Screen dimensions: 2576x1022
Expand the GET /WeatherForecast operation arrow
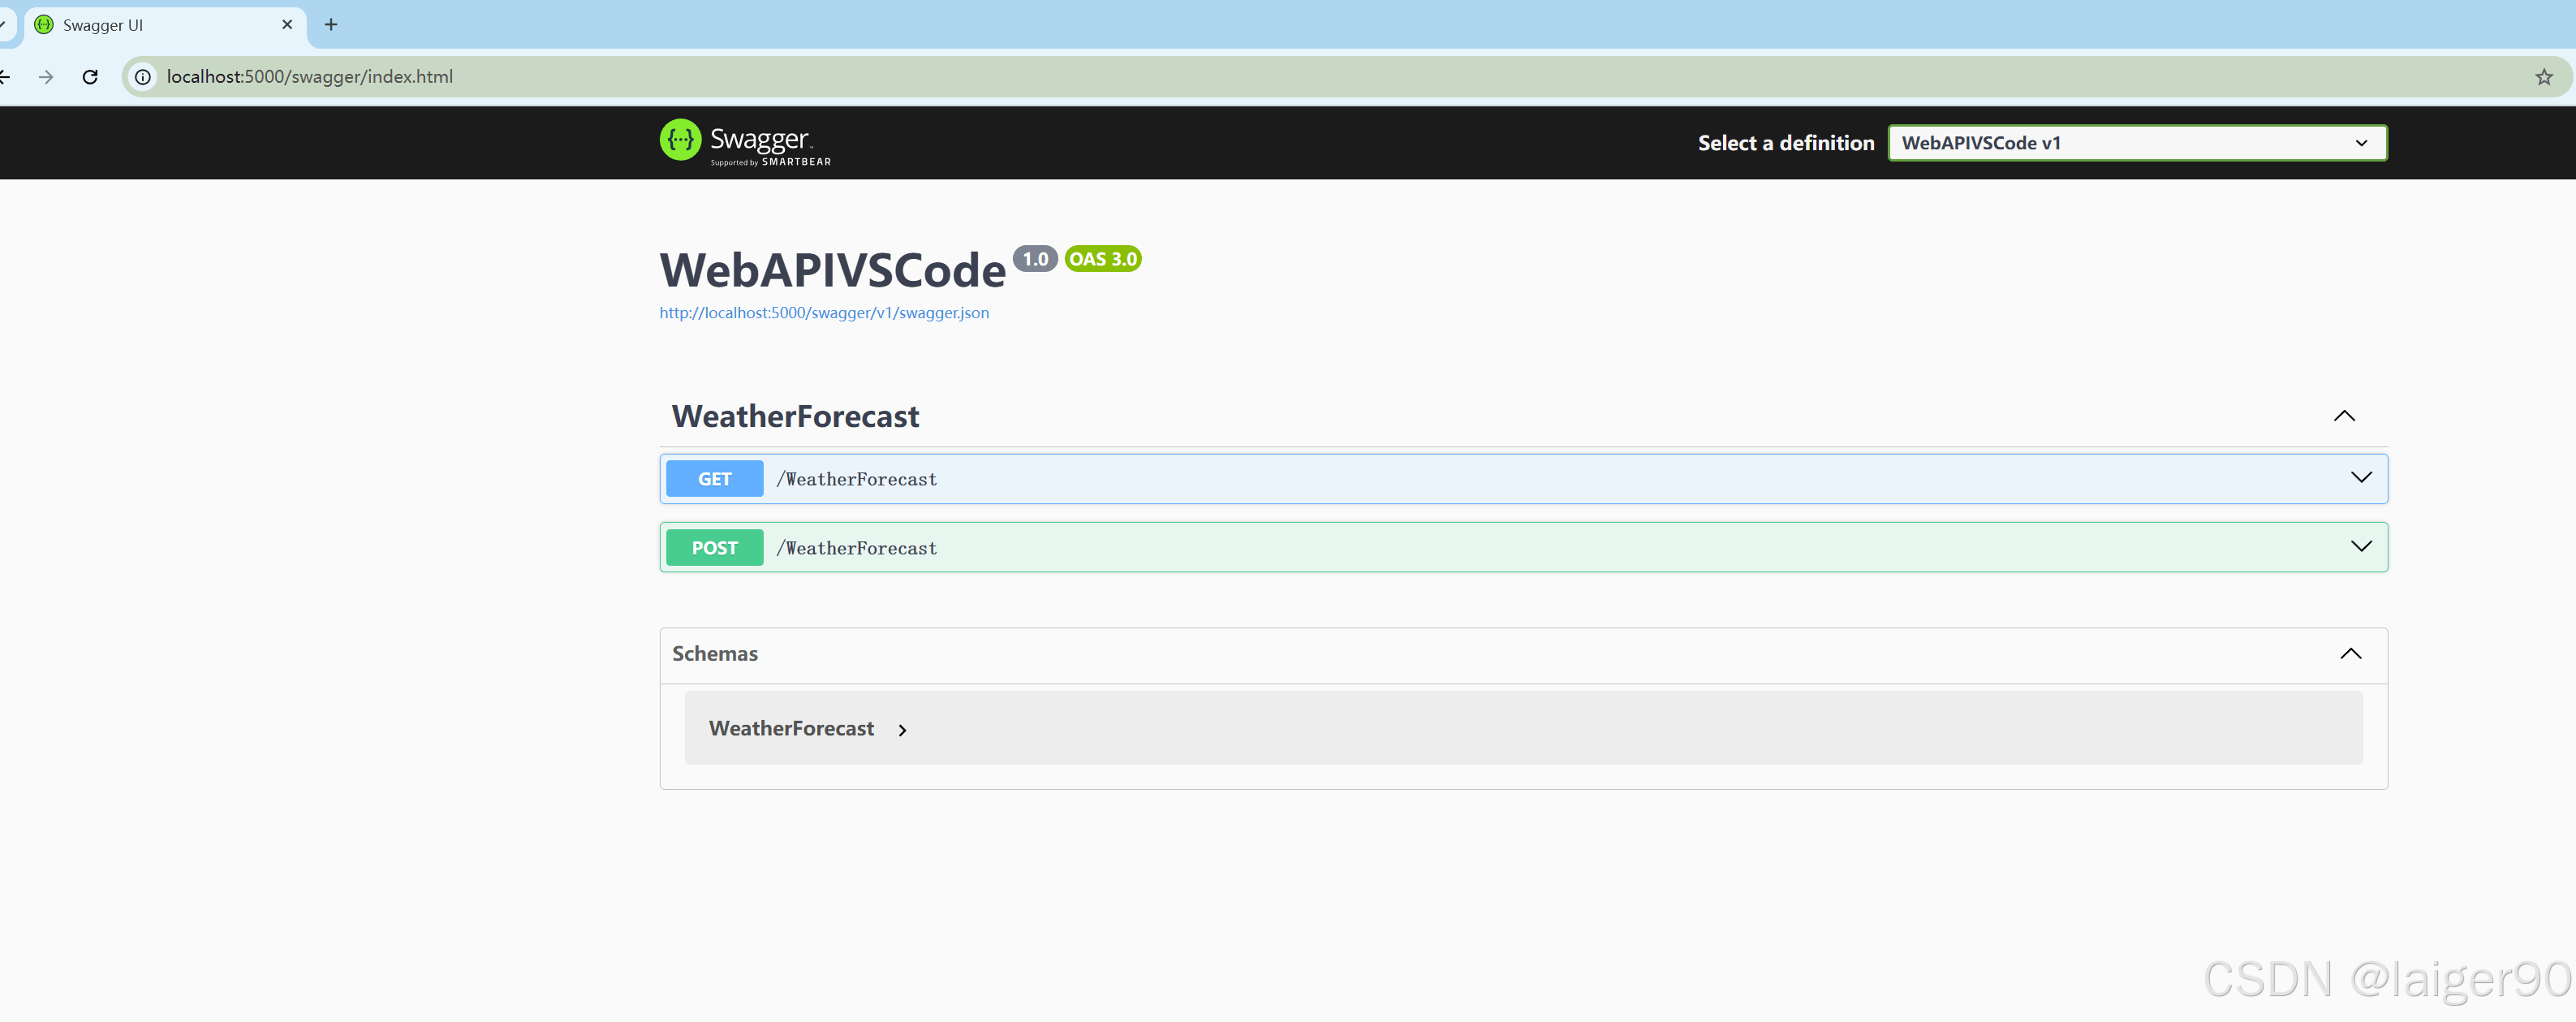[x=2360, y=478]
